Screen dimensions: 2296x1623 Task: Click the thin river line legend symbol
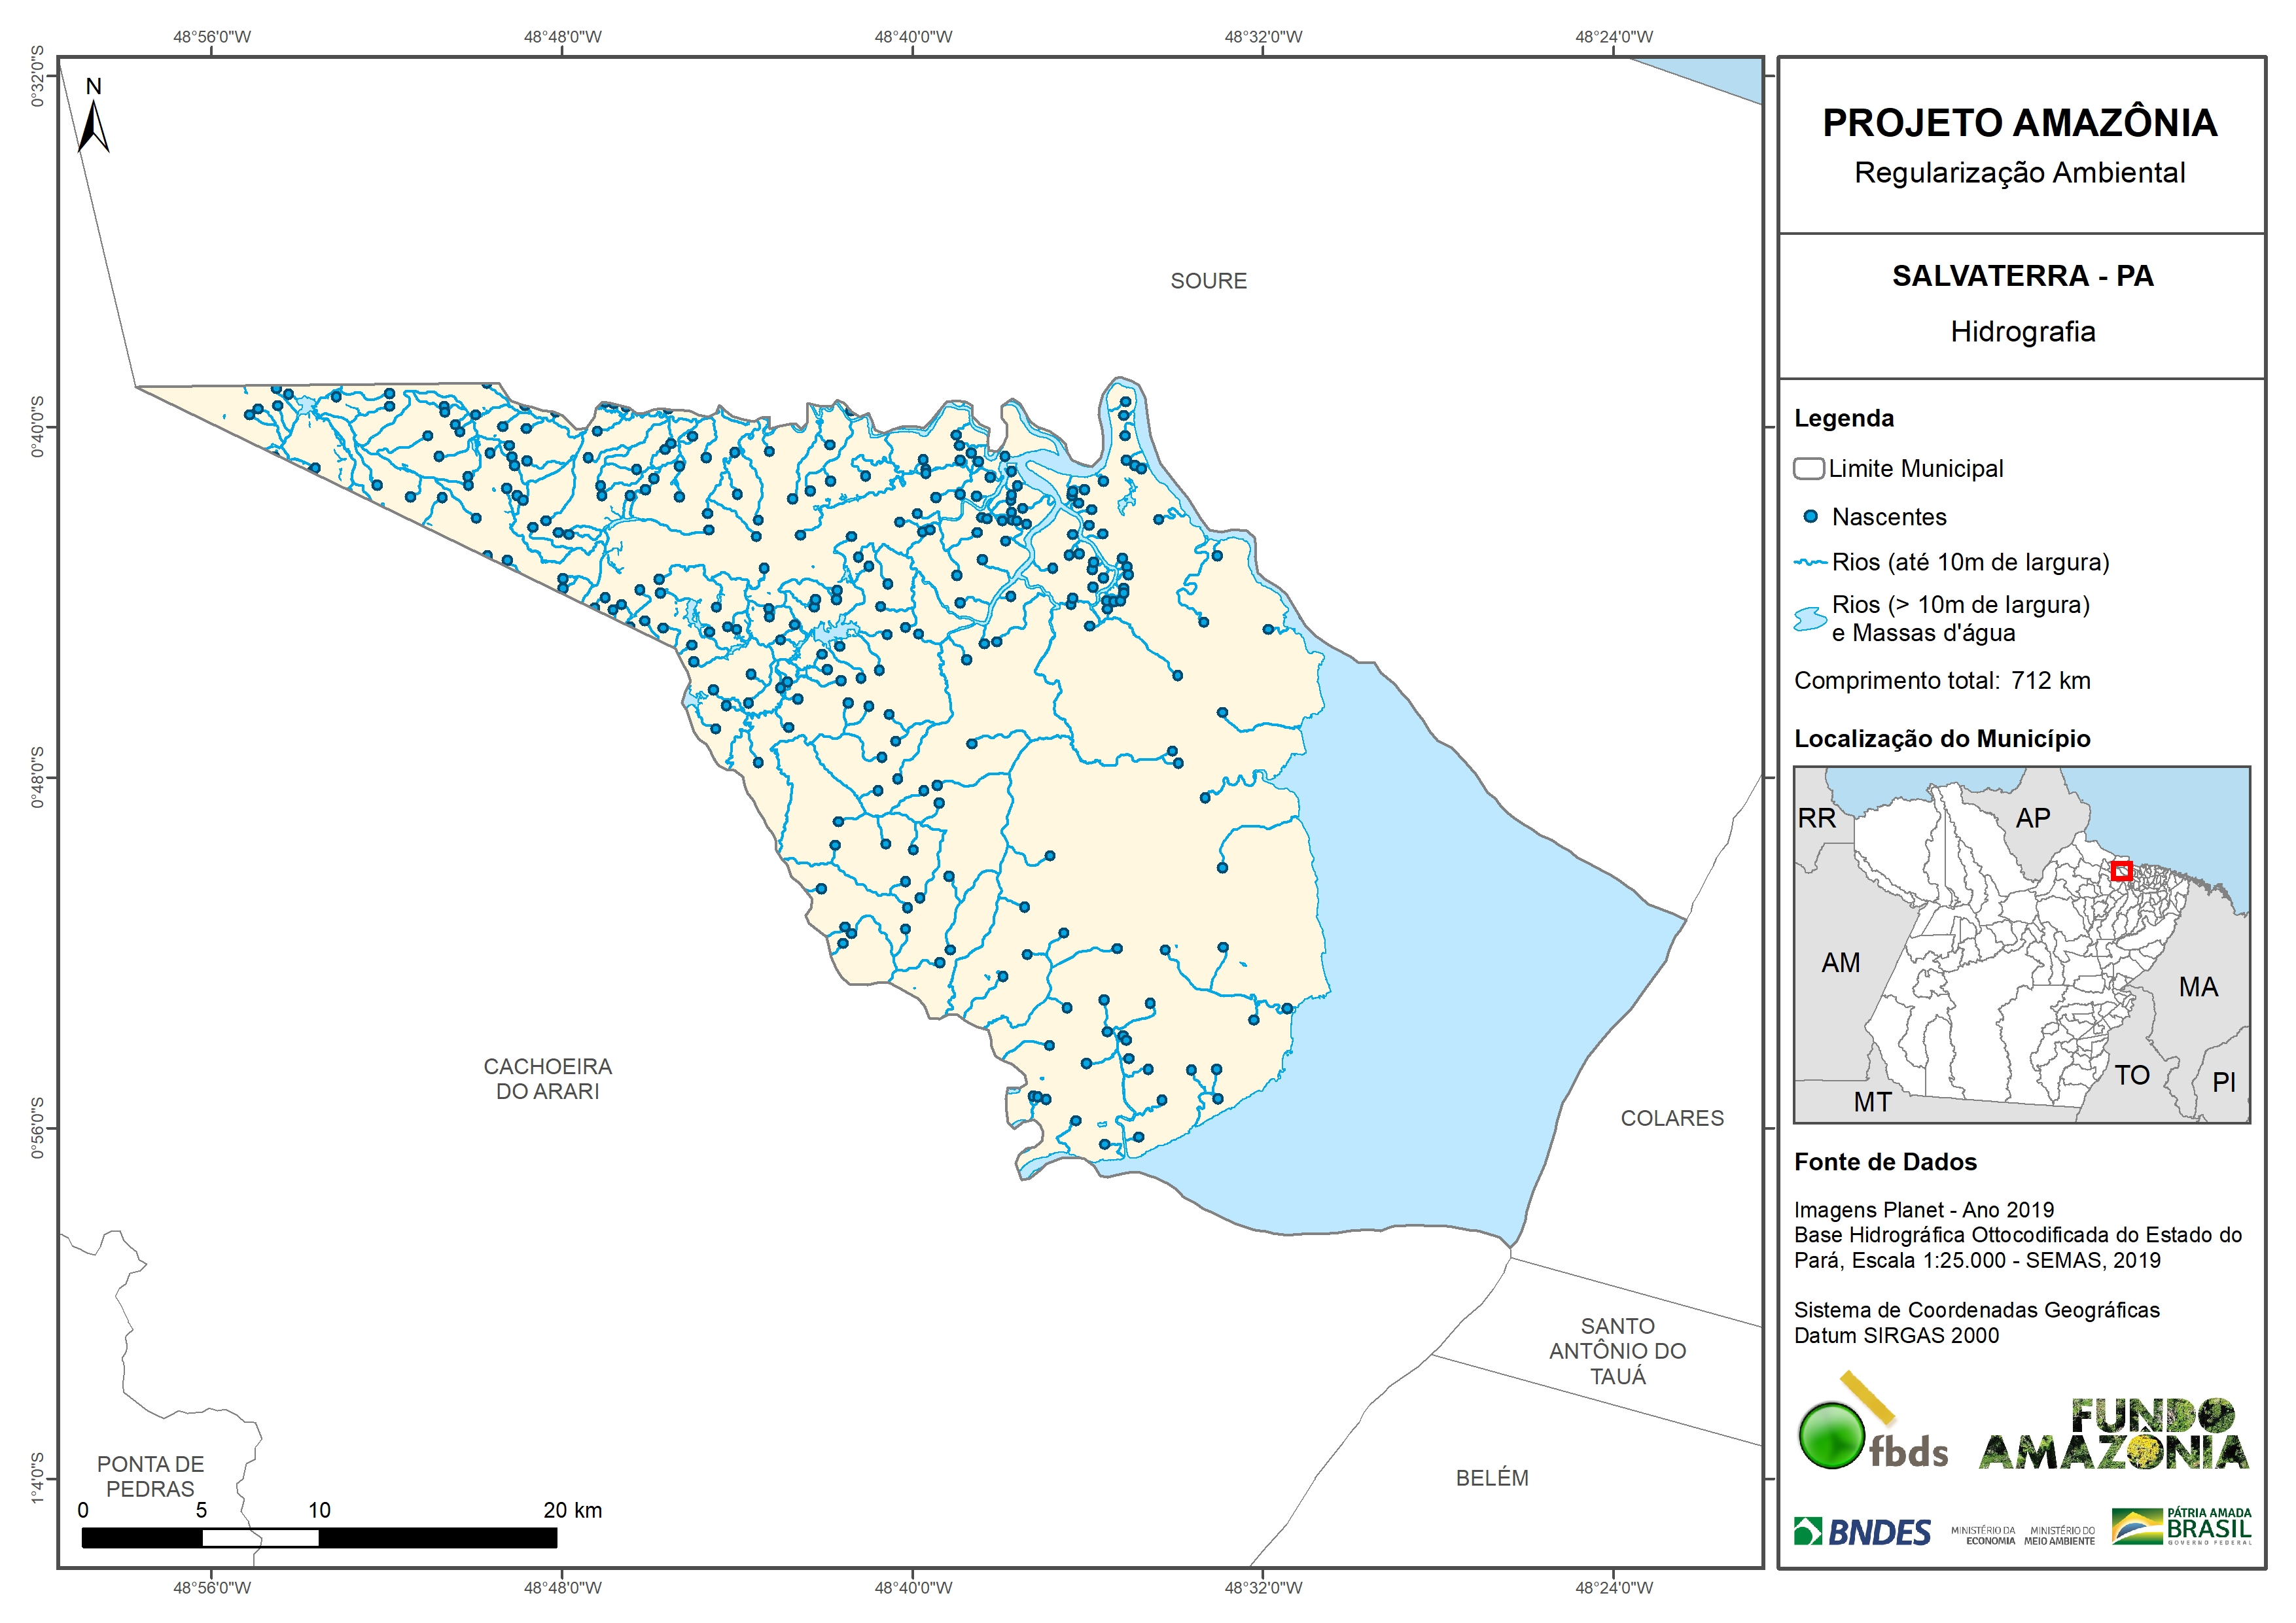(1810, 563)
